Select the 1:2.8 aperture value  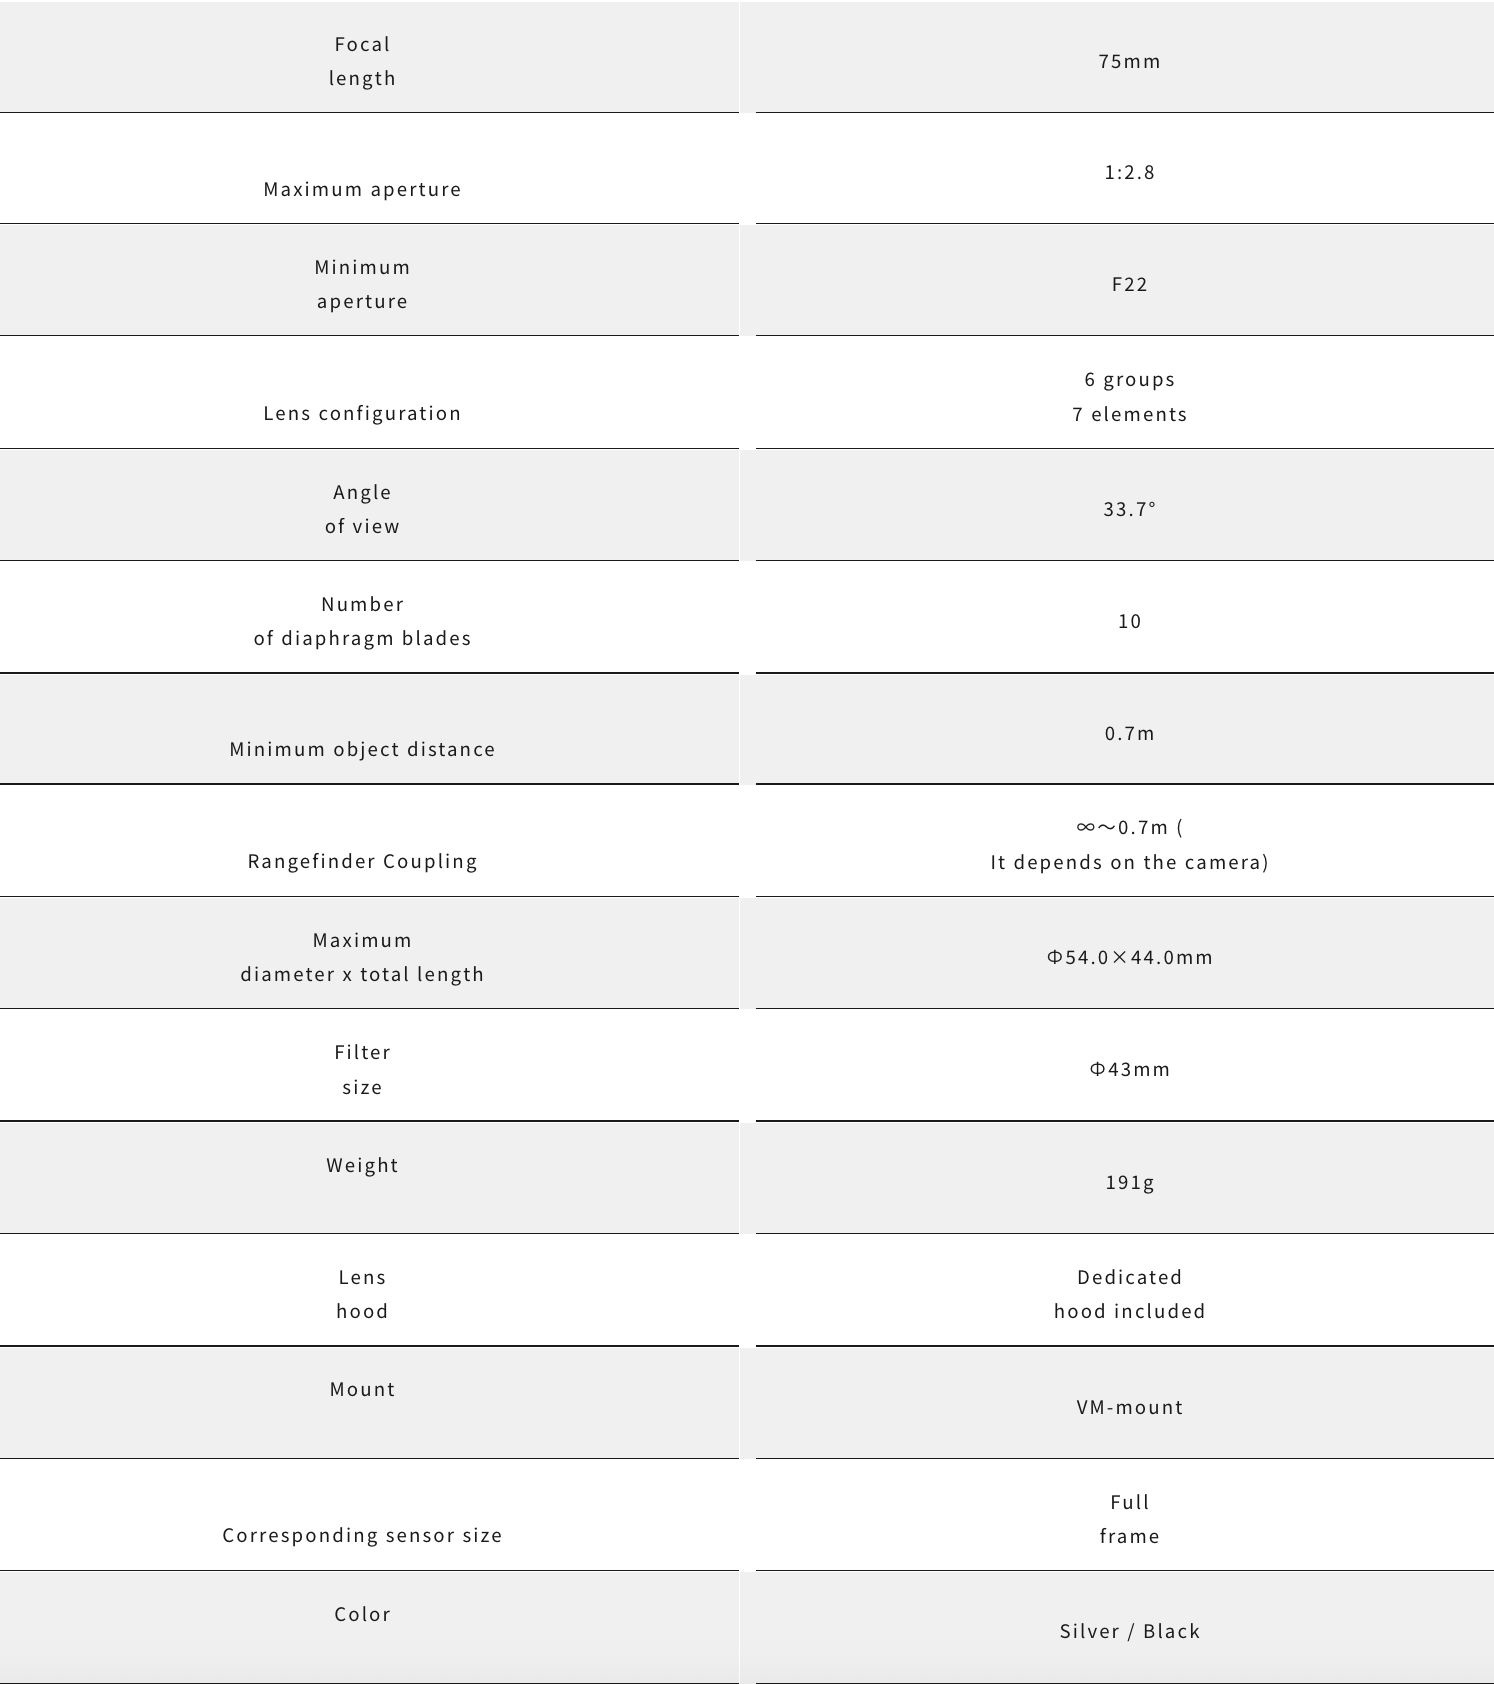(x=1129, y=172)
